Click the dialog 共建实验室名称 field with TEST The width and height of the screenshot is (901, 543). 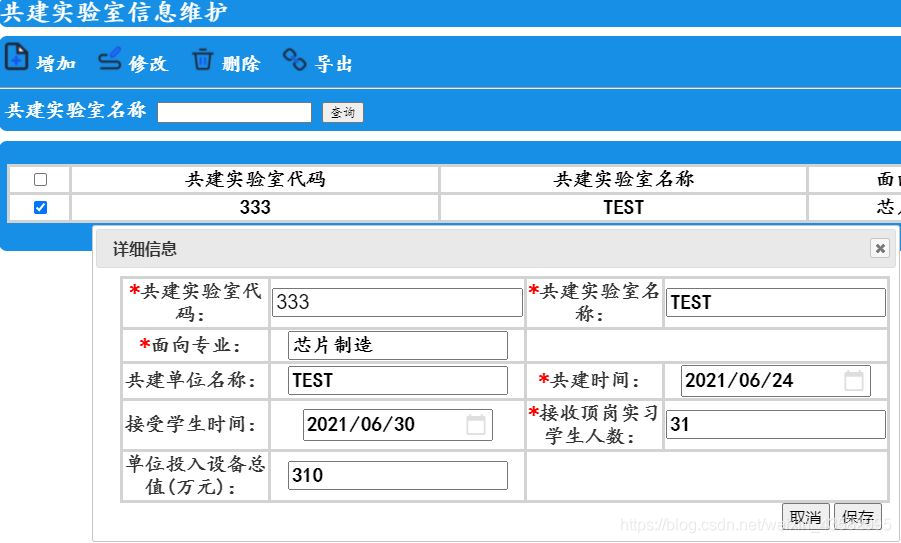coord(776,302)
